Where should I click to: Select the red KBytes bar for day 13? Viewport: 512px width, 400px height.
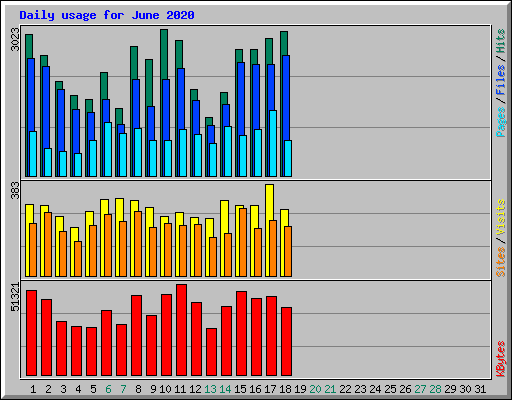tap(211, 352)
